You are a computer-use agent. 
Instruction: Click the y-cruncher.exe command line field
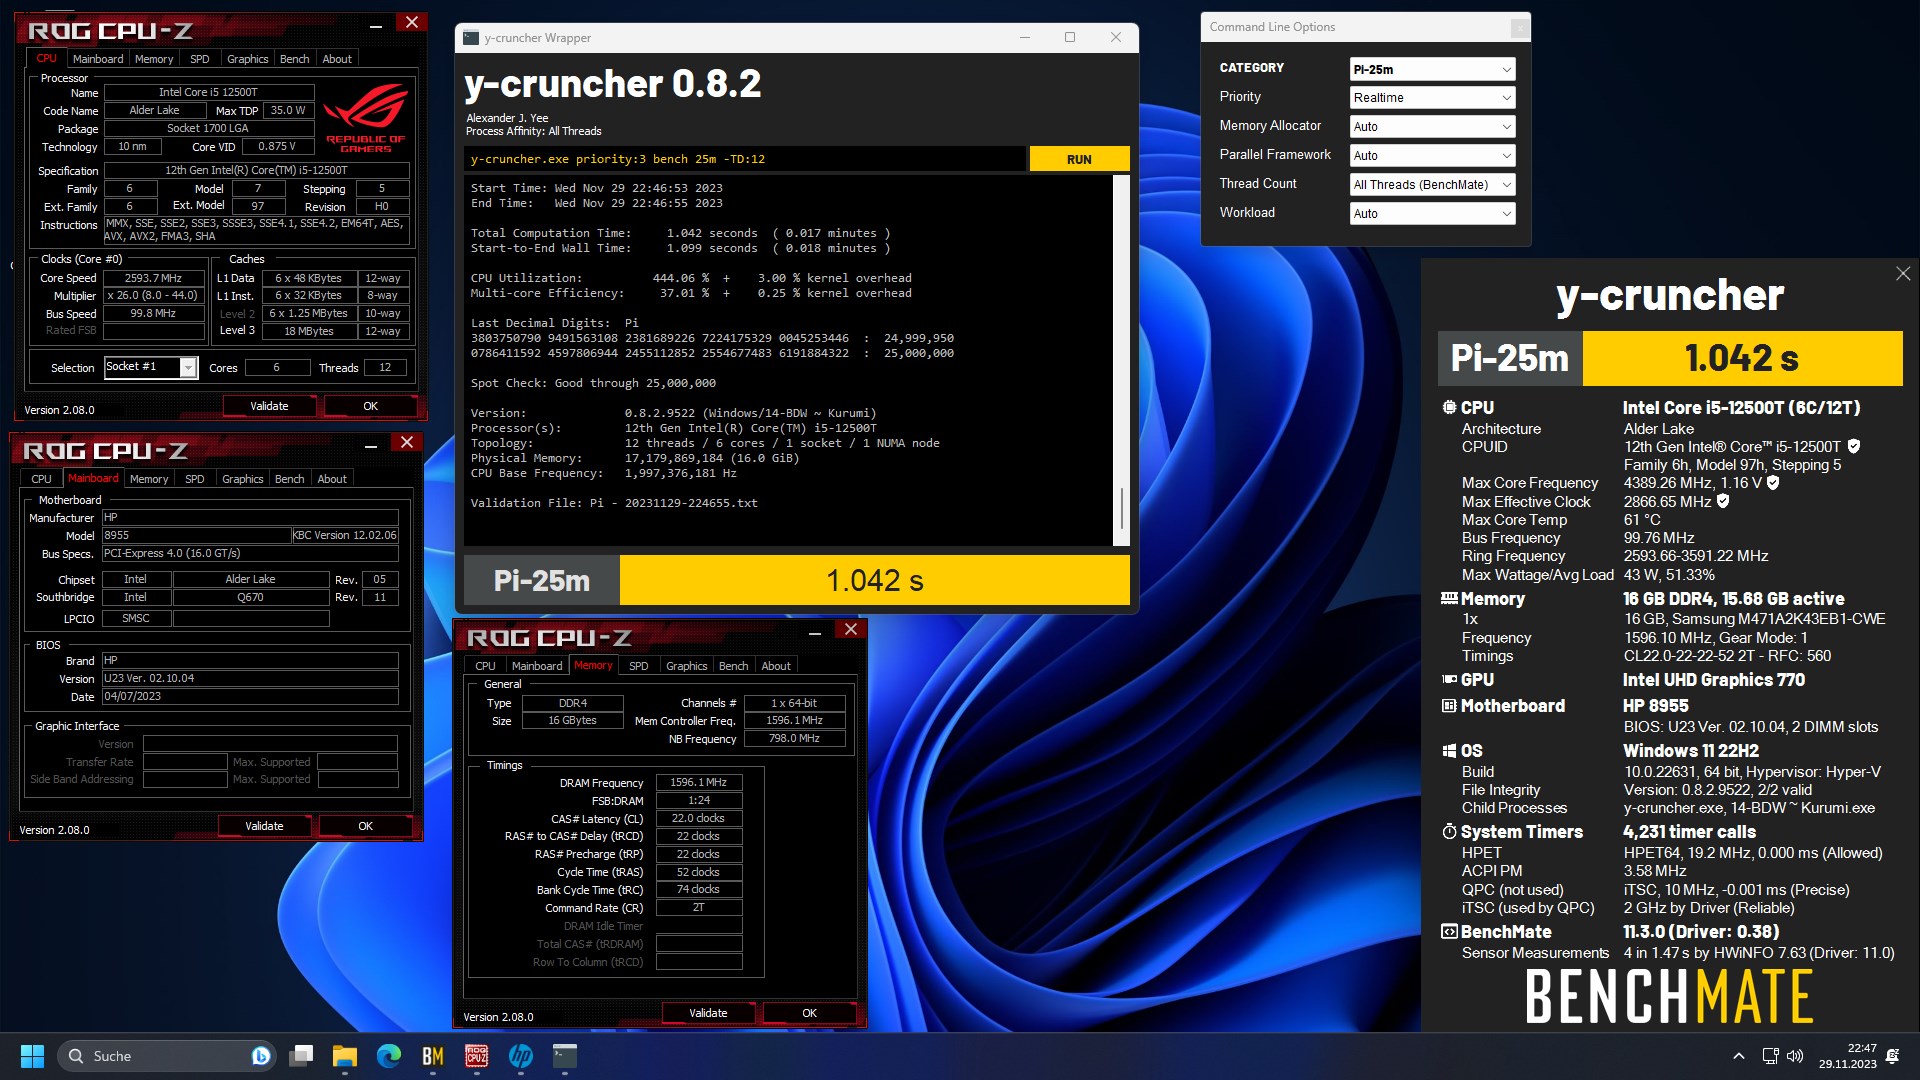(745, 159)
